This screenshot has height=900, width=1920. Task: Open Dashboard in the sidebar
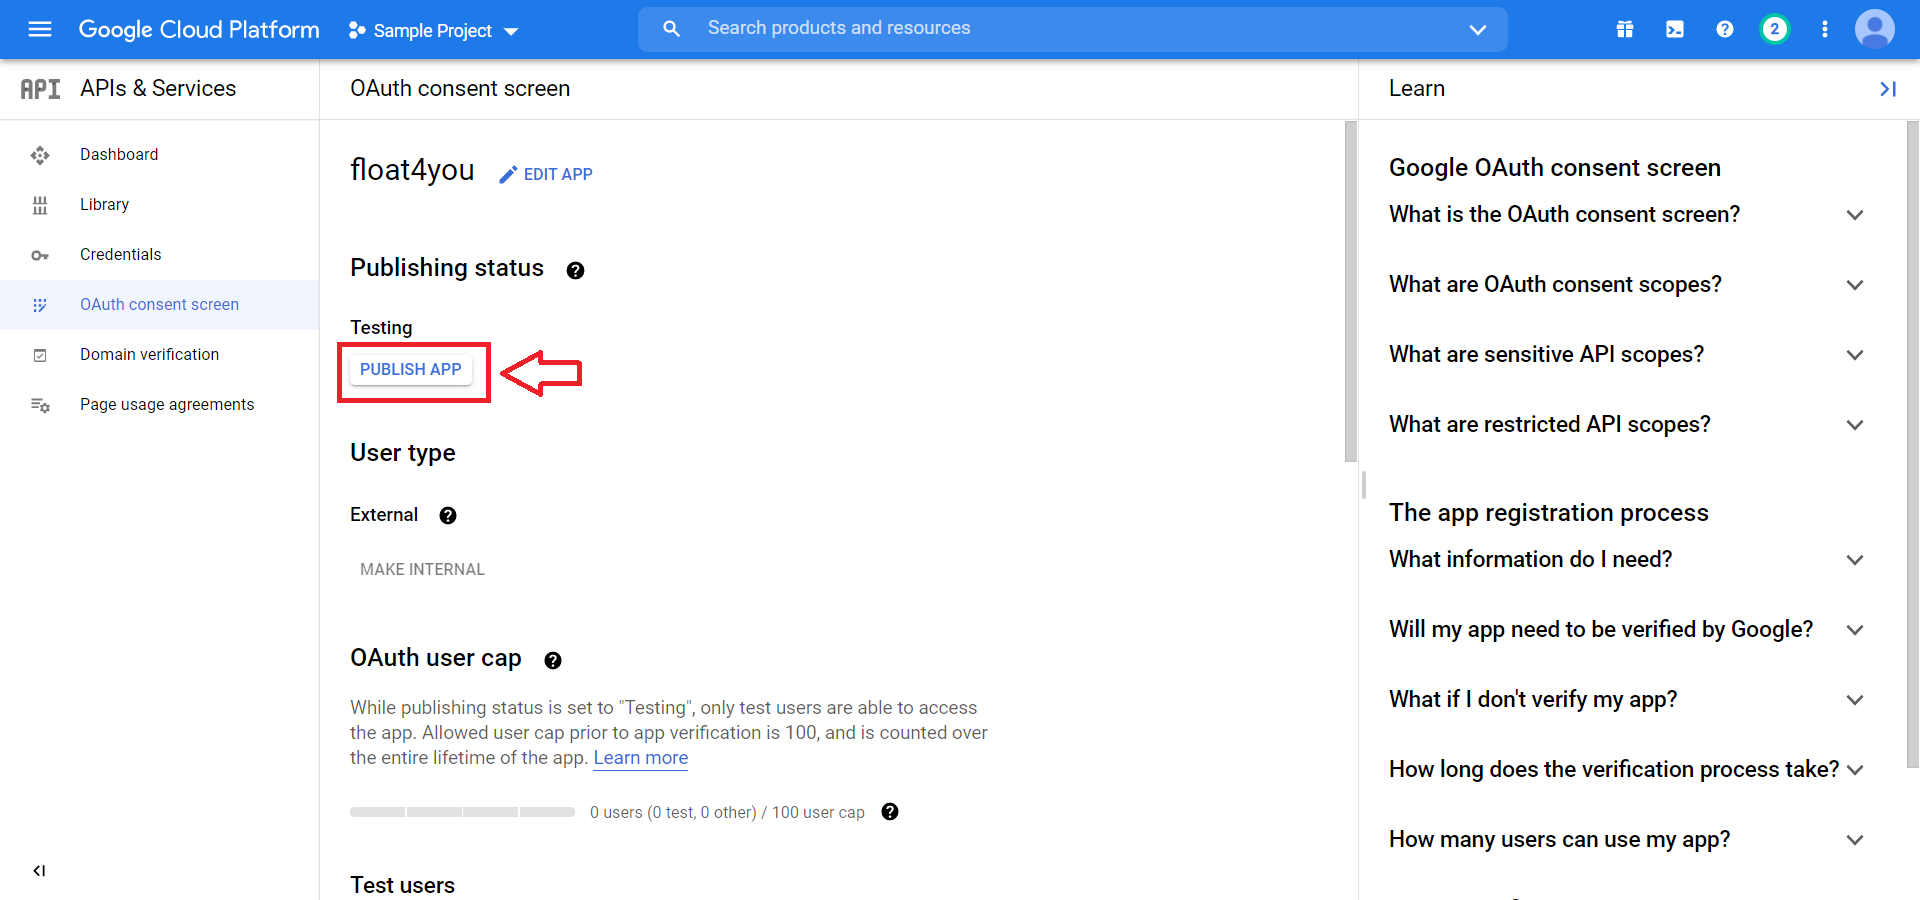(x=119, y=154)
